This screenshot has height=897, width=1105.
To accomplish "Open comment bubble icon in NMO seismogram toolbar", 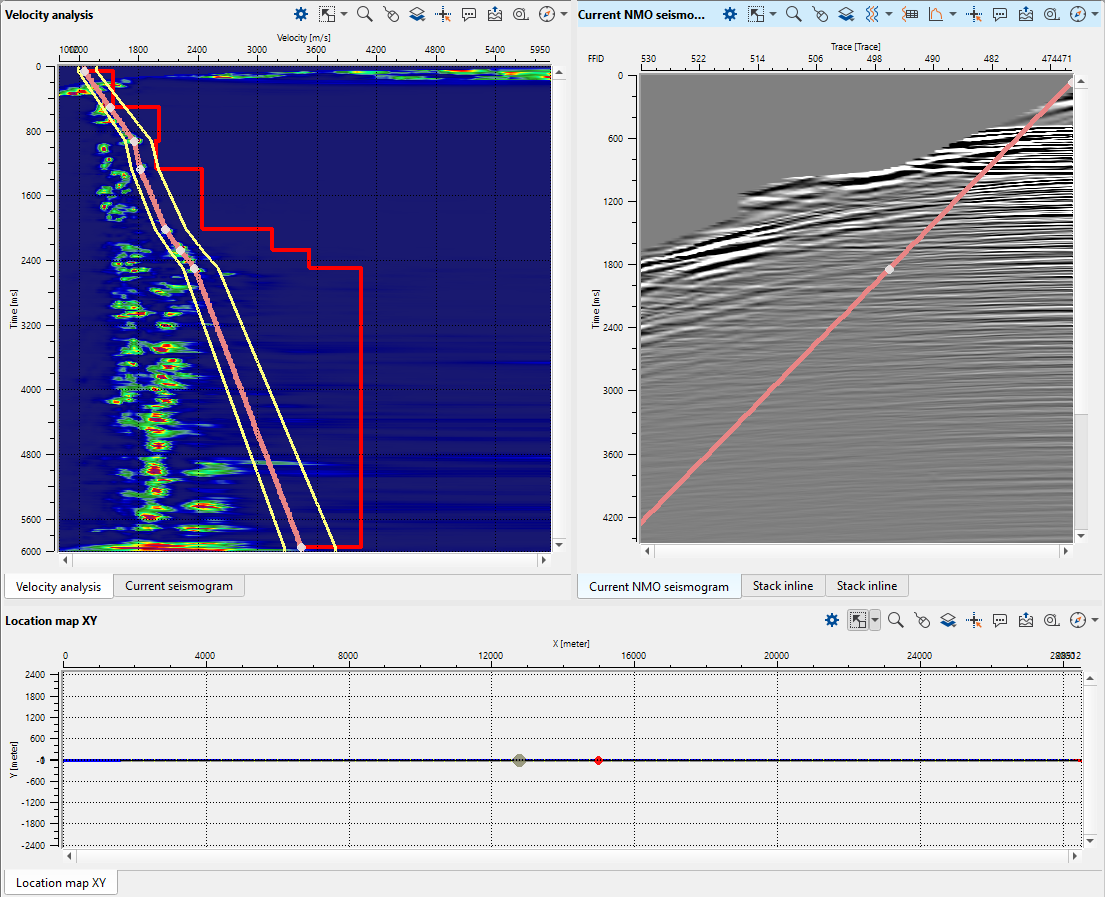I will (1000, 14).
